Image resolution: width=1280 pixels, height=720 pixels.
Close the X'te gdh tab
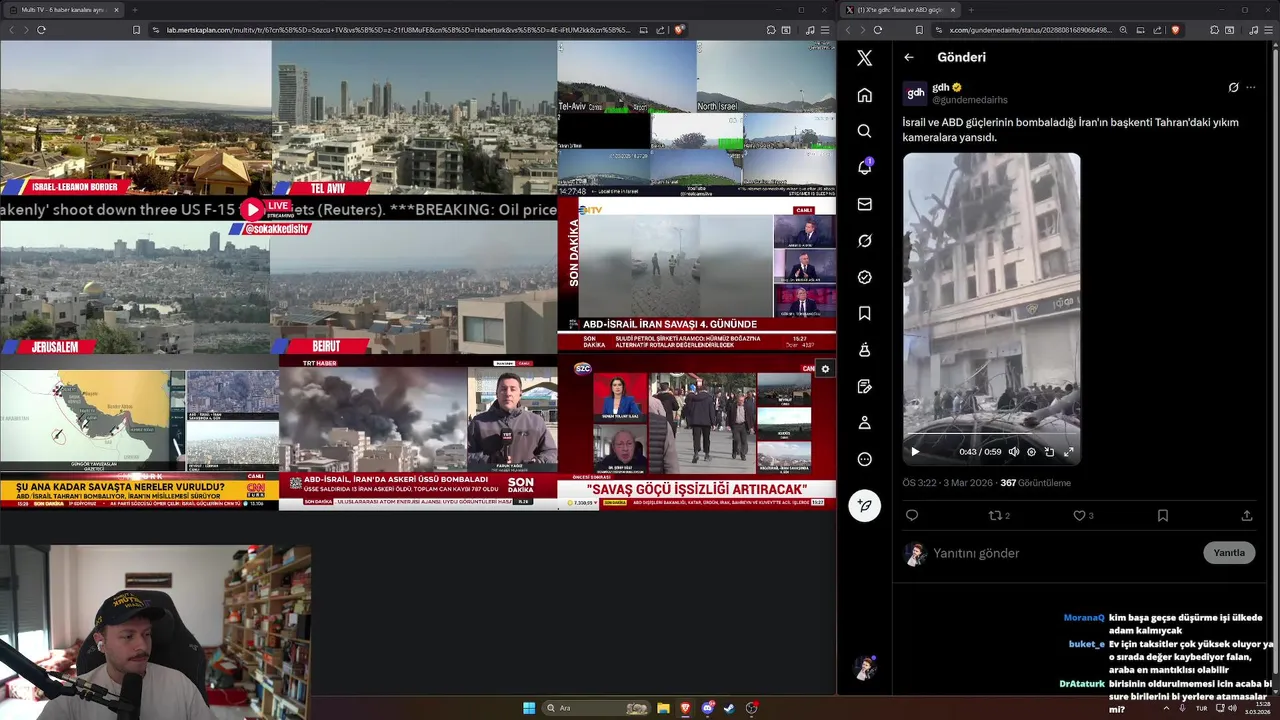point(952,10)
